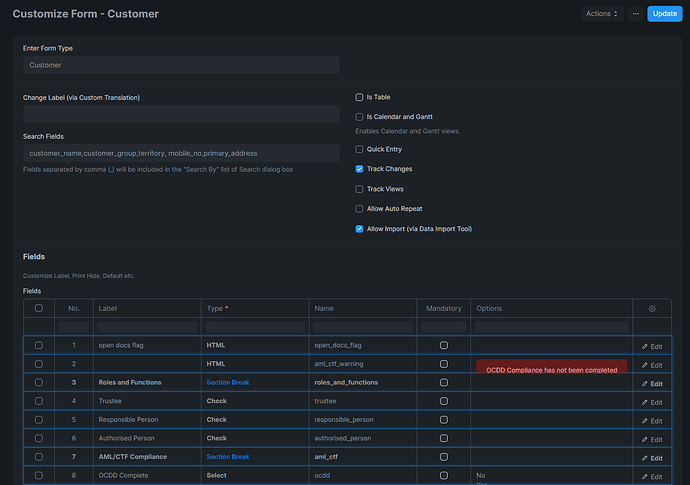Click the 'open_docs_flag' name cell
This screenshot has height=485, width=690.
[x=363, y=345]
